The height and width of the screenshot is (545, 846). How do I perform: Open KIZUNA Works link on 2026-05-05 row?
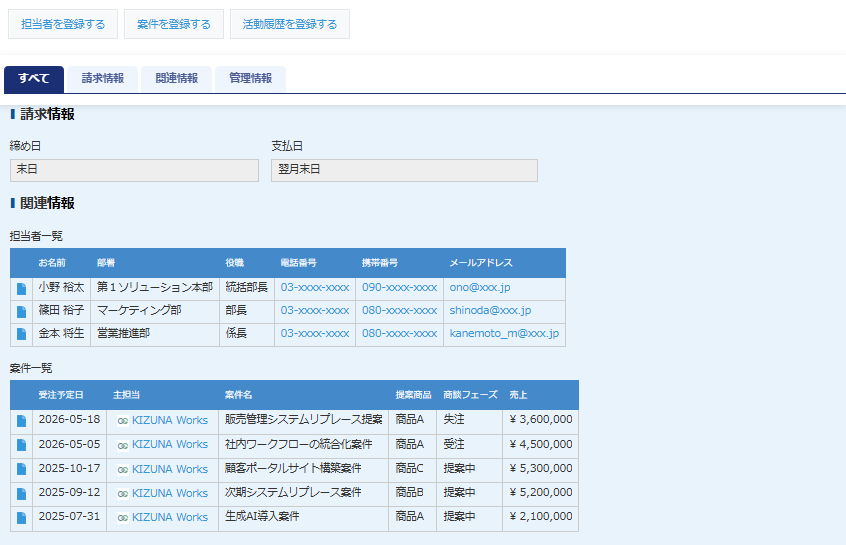[169, 445]
